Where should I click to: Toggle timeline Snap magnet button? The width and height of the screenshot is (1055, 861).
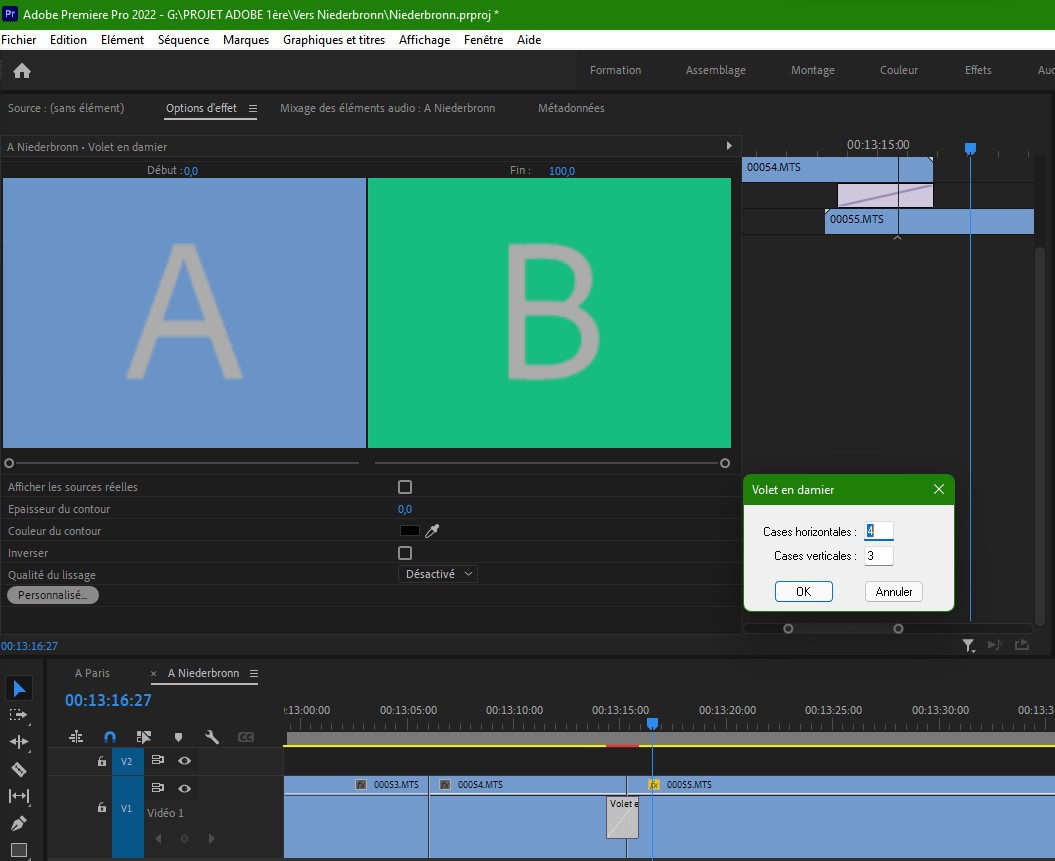(110, 737)
